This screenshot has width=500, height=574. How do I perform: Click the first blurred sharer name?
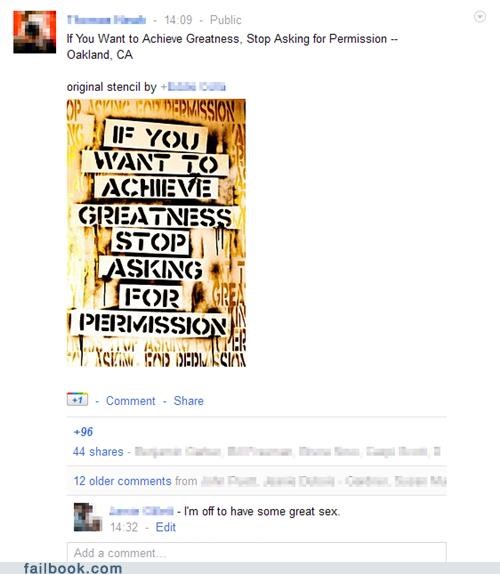178,452
